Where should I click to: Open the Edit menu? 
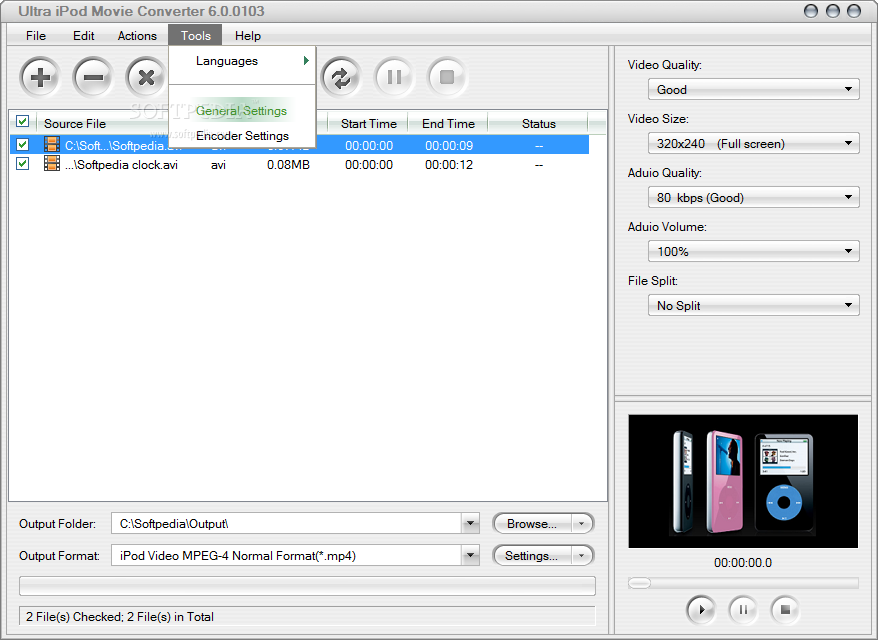pyautogui.click(x=83, y=35)
